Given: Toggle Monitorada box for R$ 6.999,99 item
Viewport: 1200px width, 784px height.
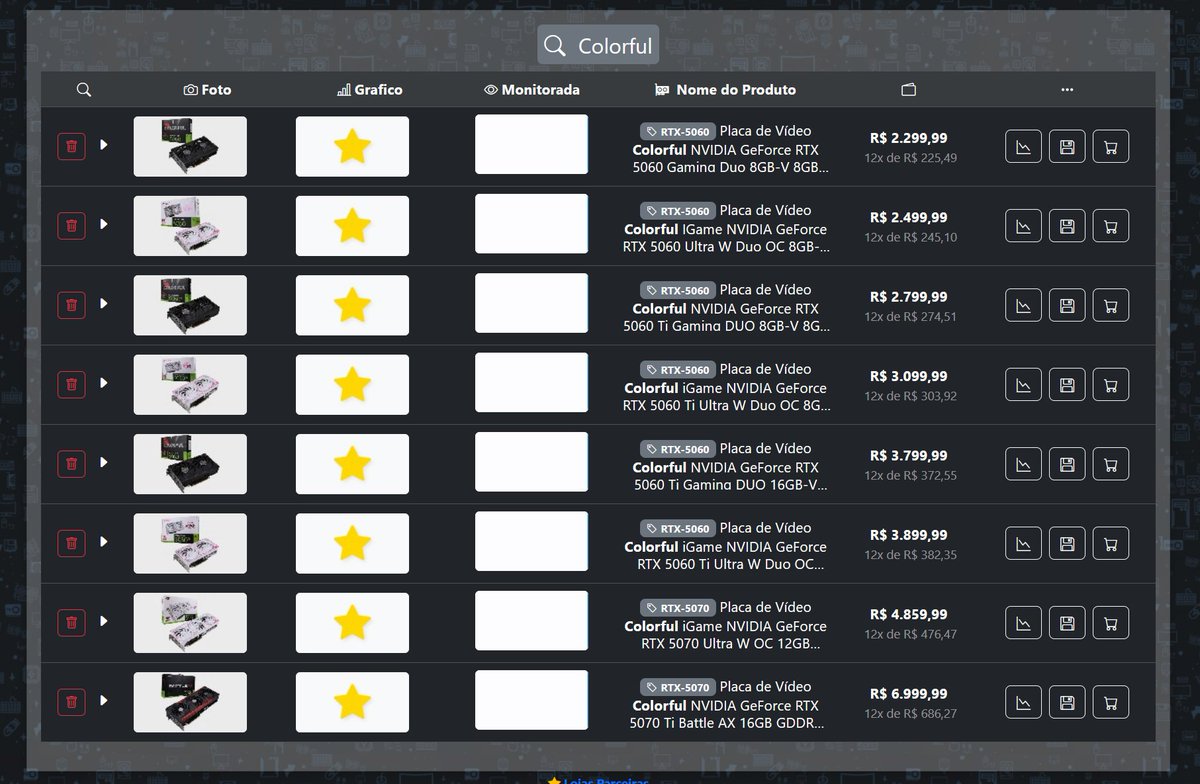Looking at the screenshot, I should click(x=531, y=700).
